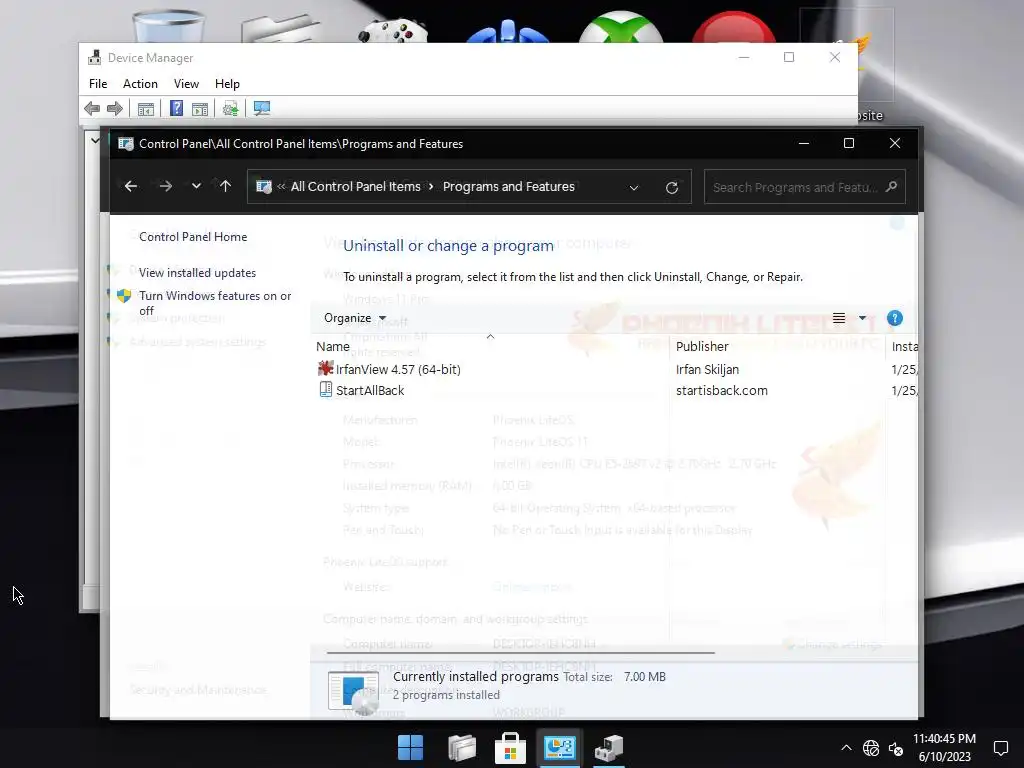Refresh the Programs and Features list
The image size is (1024, 768).
coord(671,188)
